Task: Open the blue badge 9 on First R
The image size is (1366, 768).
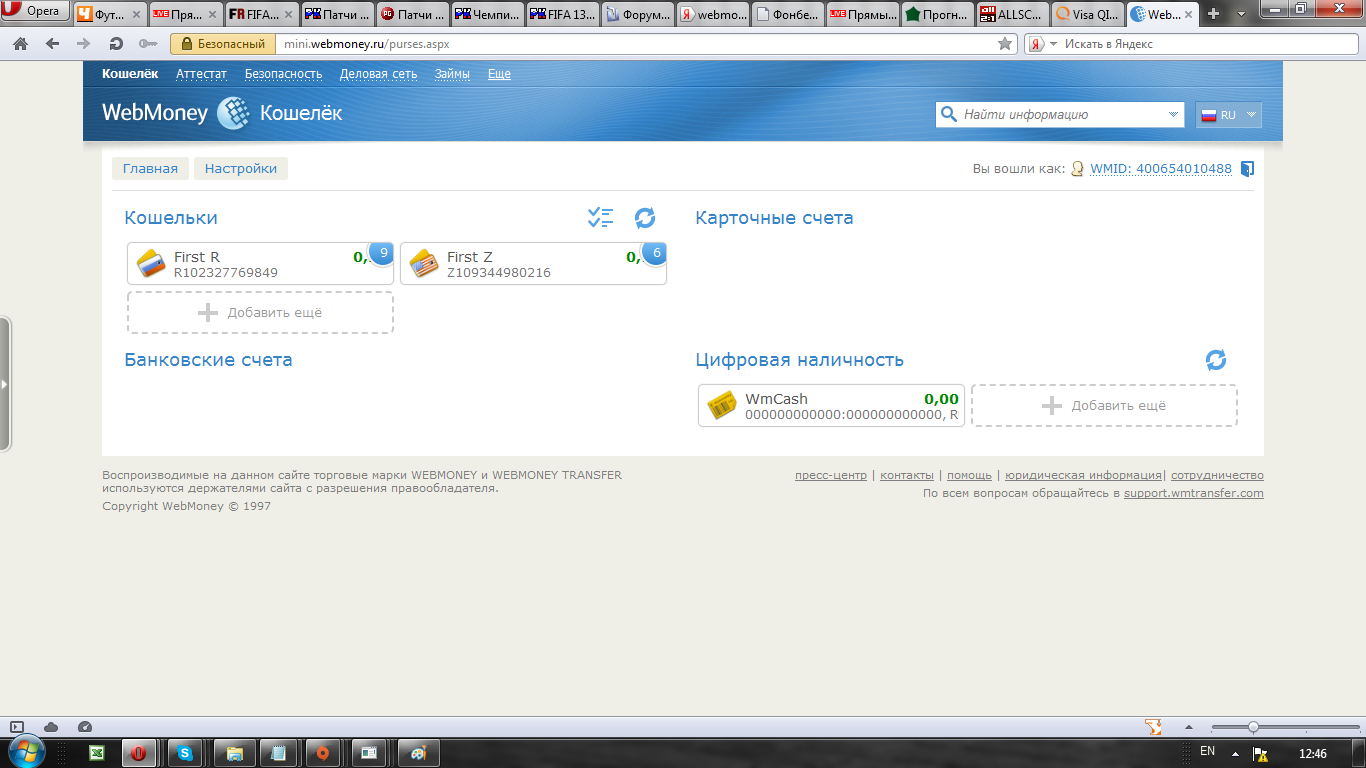Action: [x=382, y=254]
